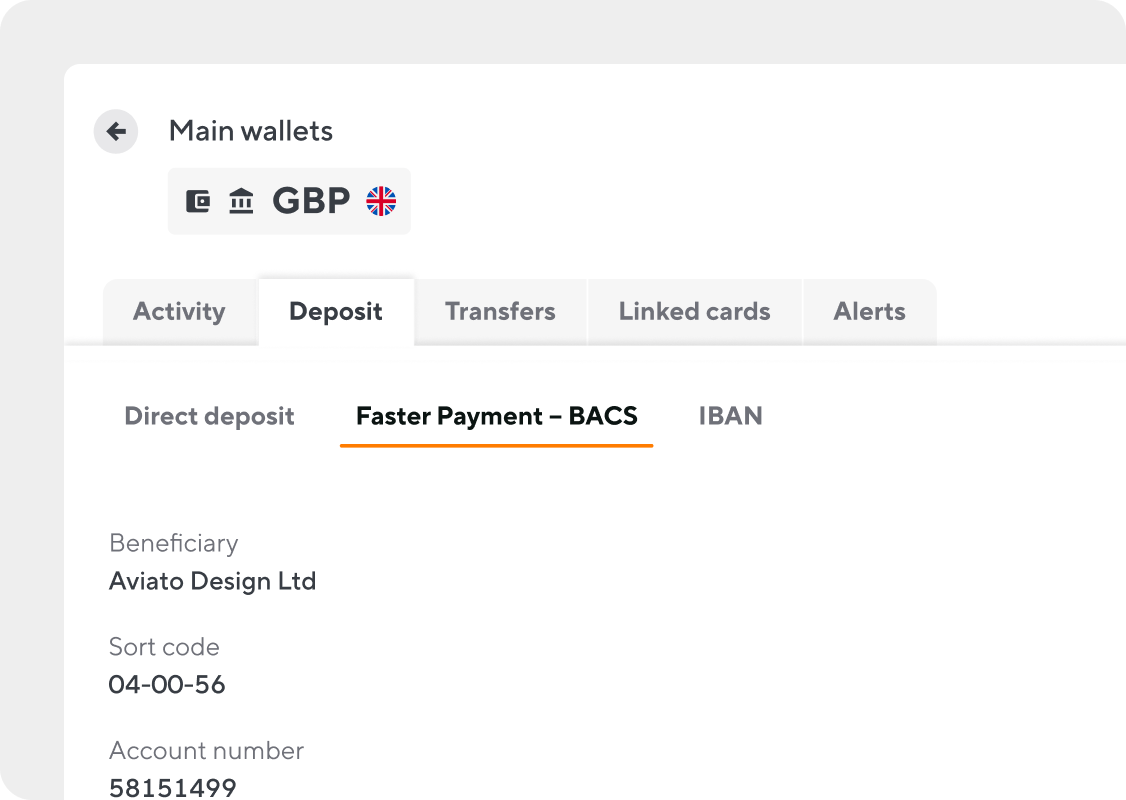The image size is (1126, 800).
Task: Open the GBP wallet selector chip
Action: click(x=288, y=200)
